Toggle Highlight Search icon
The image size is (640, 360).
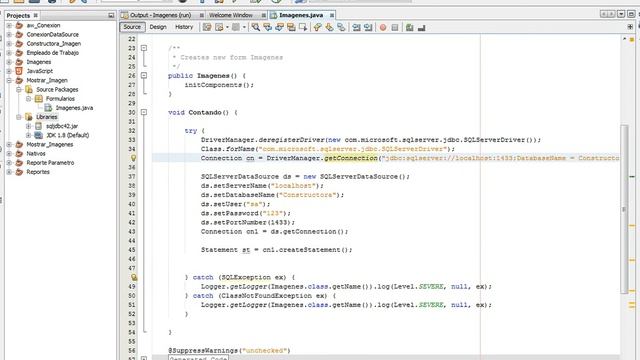coord(291,27)
